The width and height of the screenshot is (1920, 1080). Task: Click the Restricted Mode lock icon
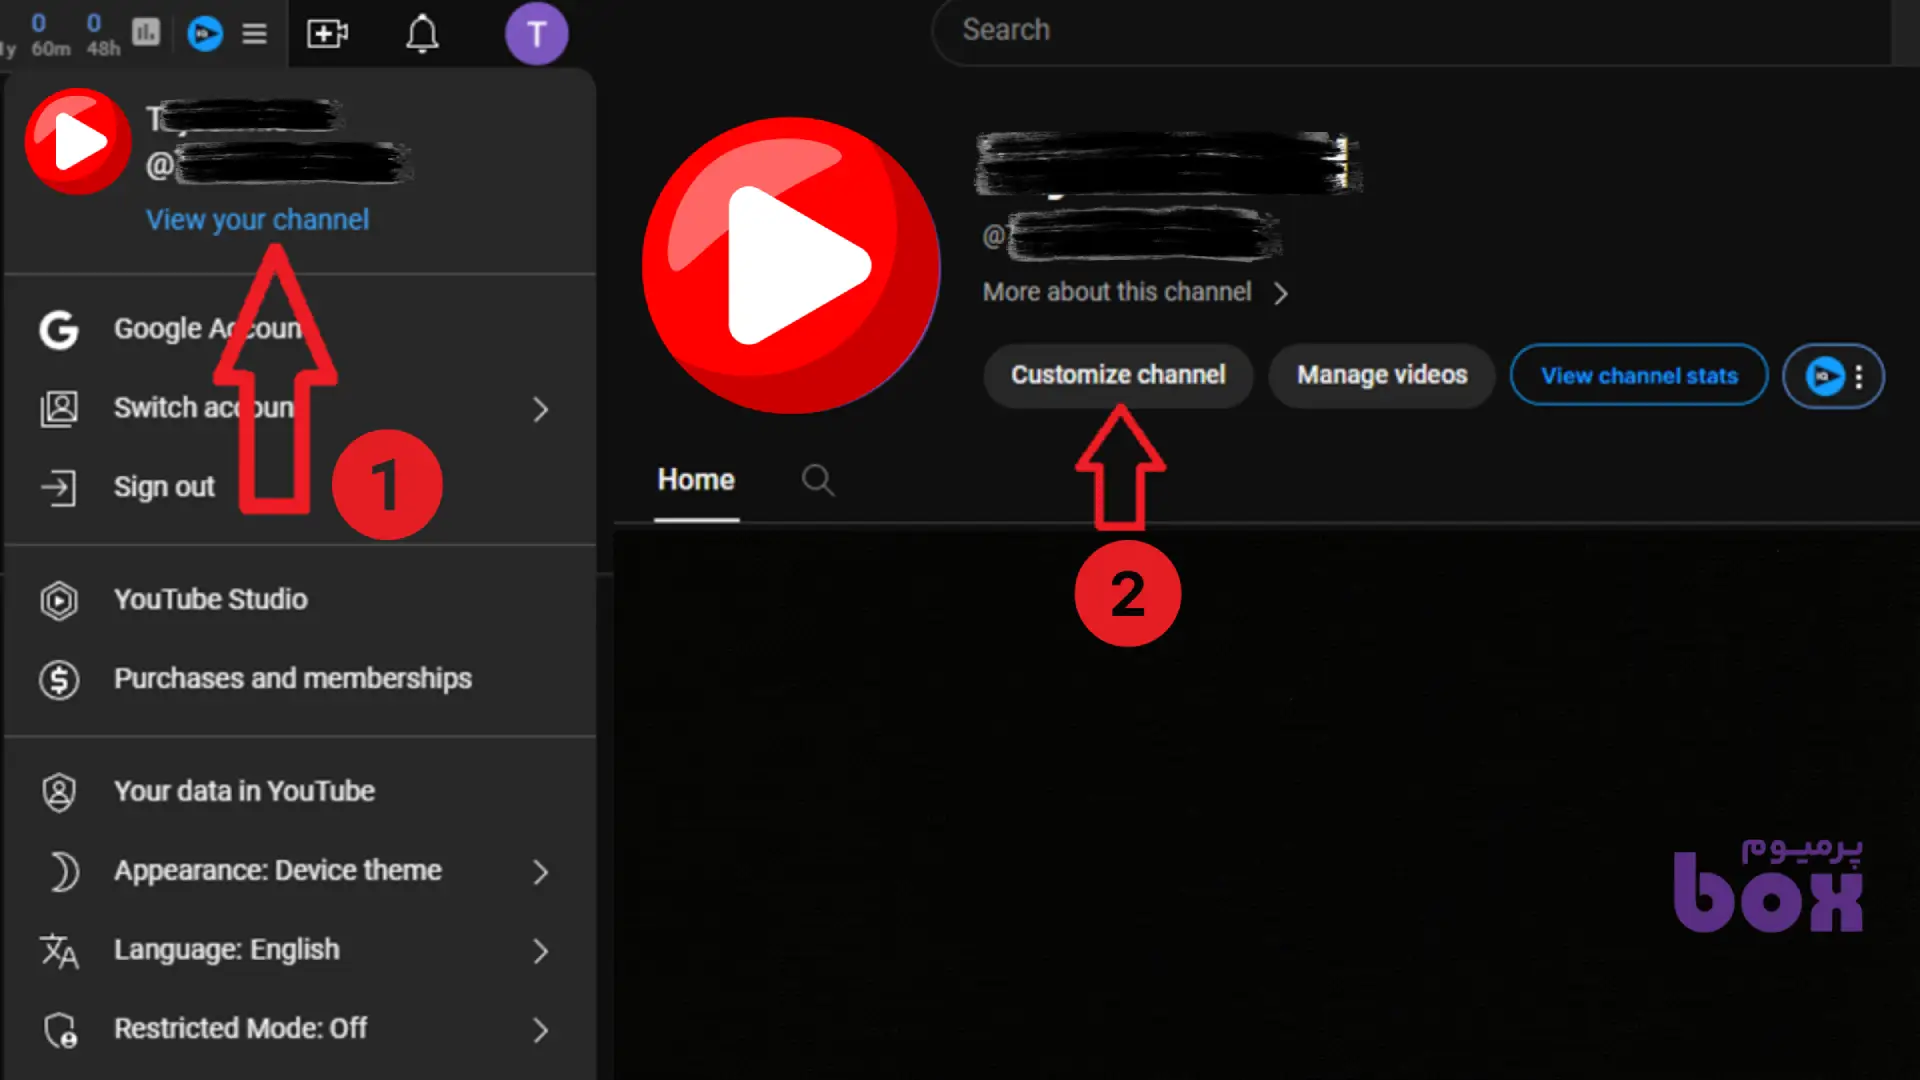pos(60,1030)
